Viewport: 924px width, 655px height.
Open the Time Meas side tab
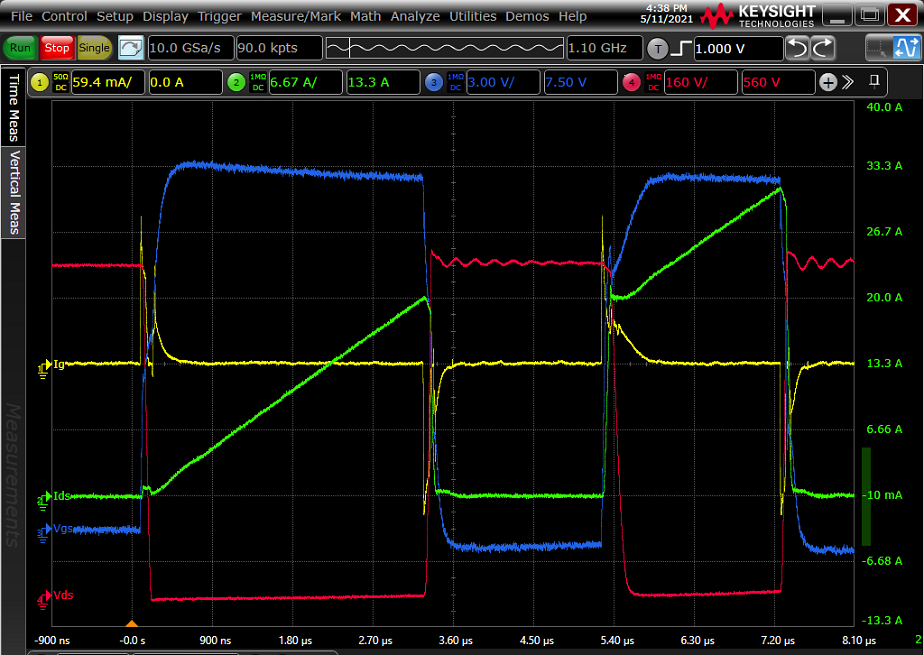coord(14,108)
